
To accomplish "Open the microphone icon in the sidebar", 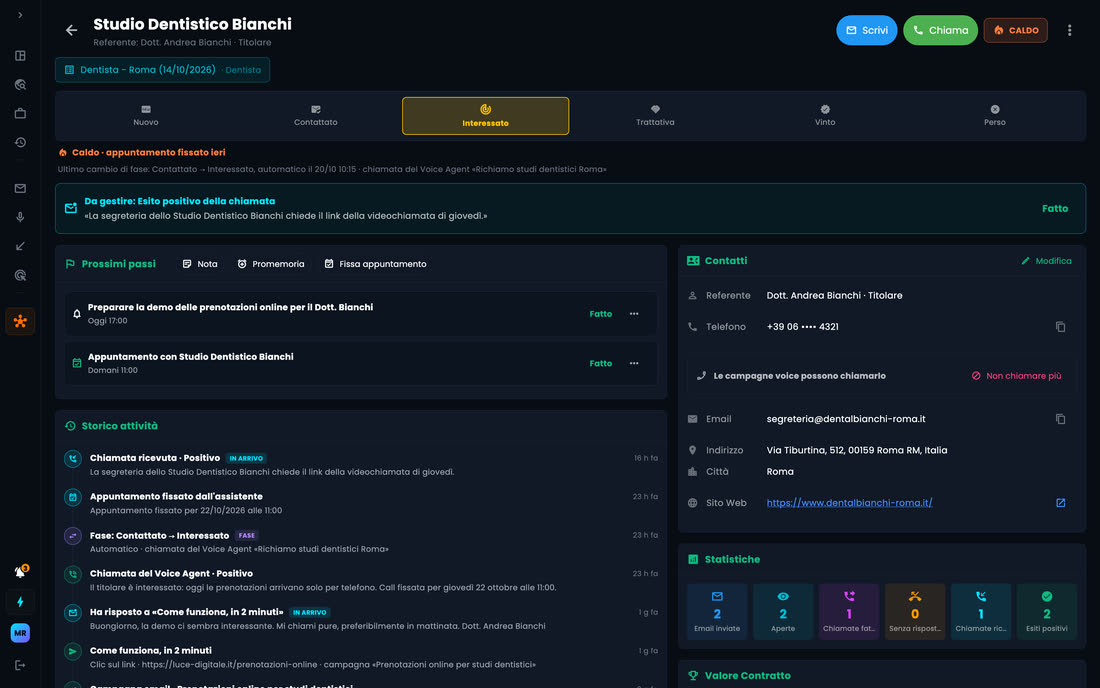I will 20,217.
